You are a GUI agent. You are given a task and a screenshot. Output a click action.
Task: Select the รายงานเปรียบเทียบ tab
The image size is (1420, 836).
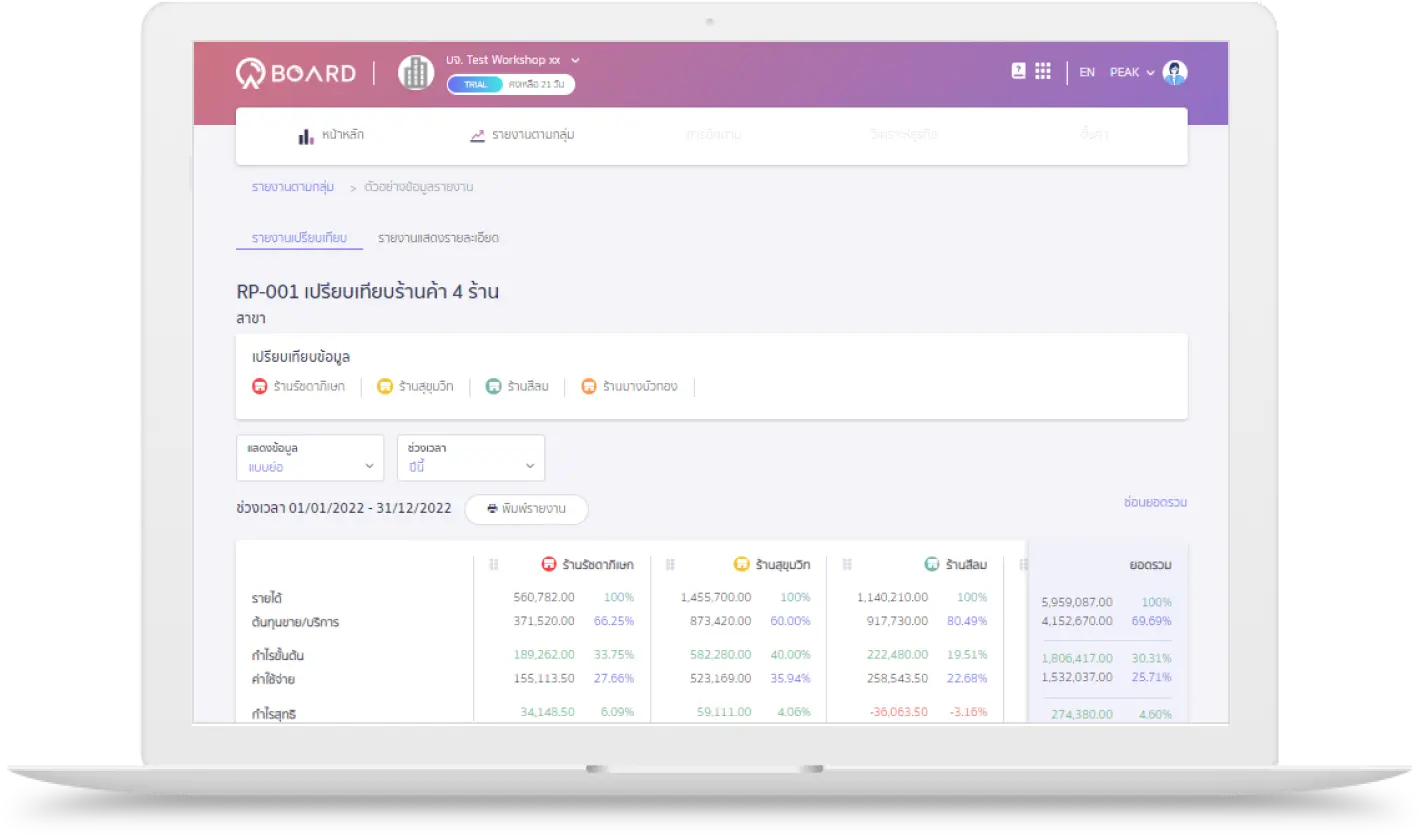pyautogui.click(x=299, y=238)
